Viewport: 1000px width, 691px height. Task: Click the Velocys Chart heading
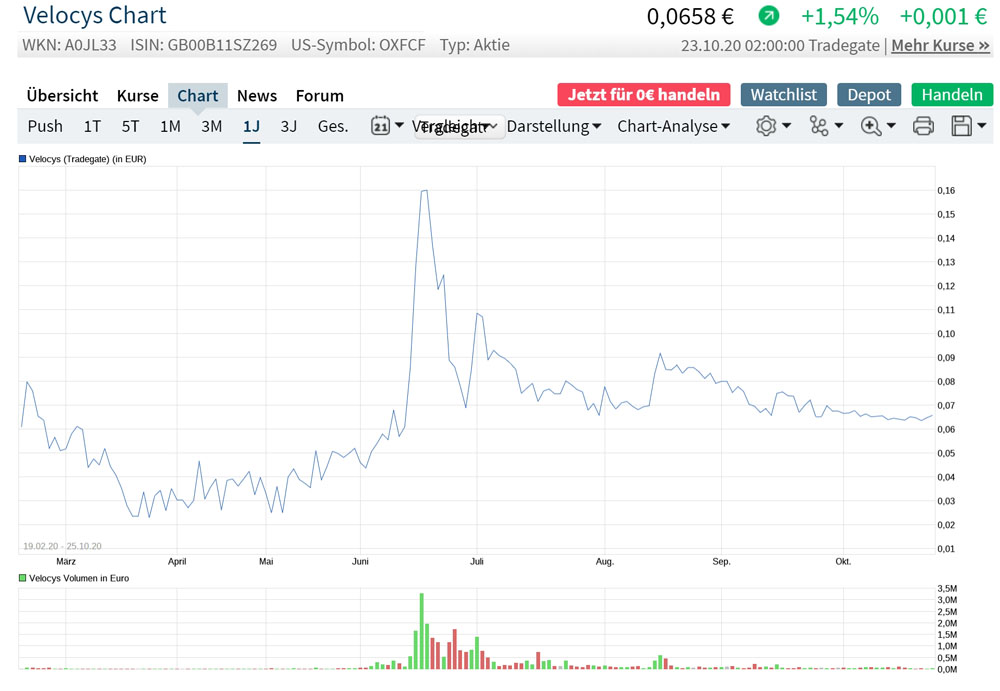click(x=94, y=15)
